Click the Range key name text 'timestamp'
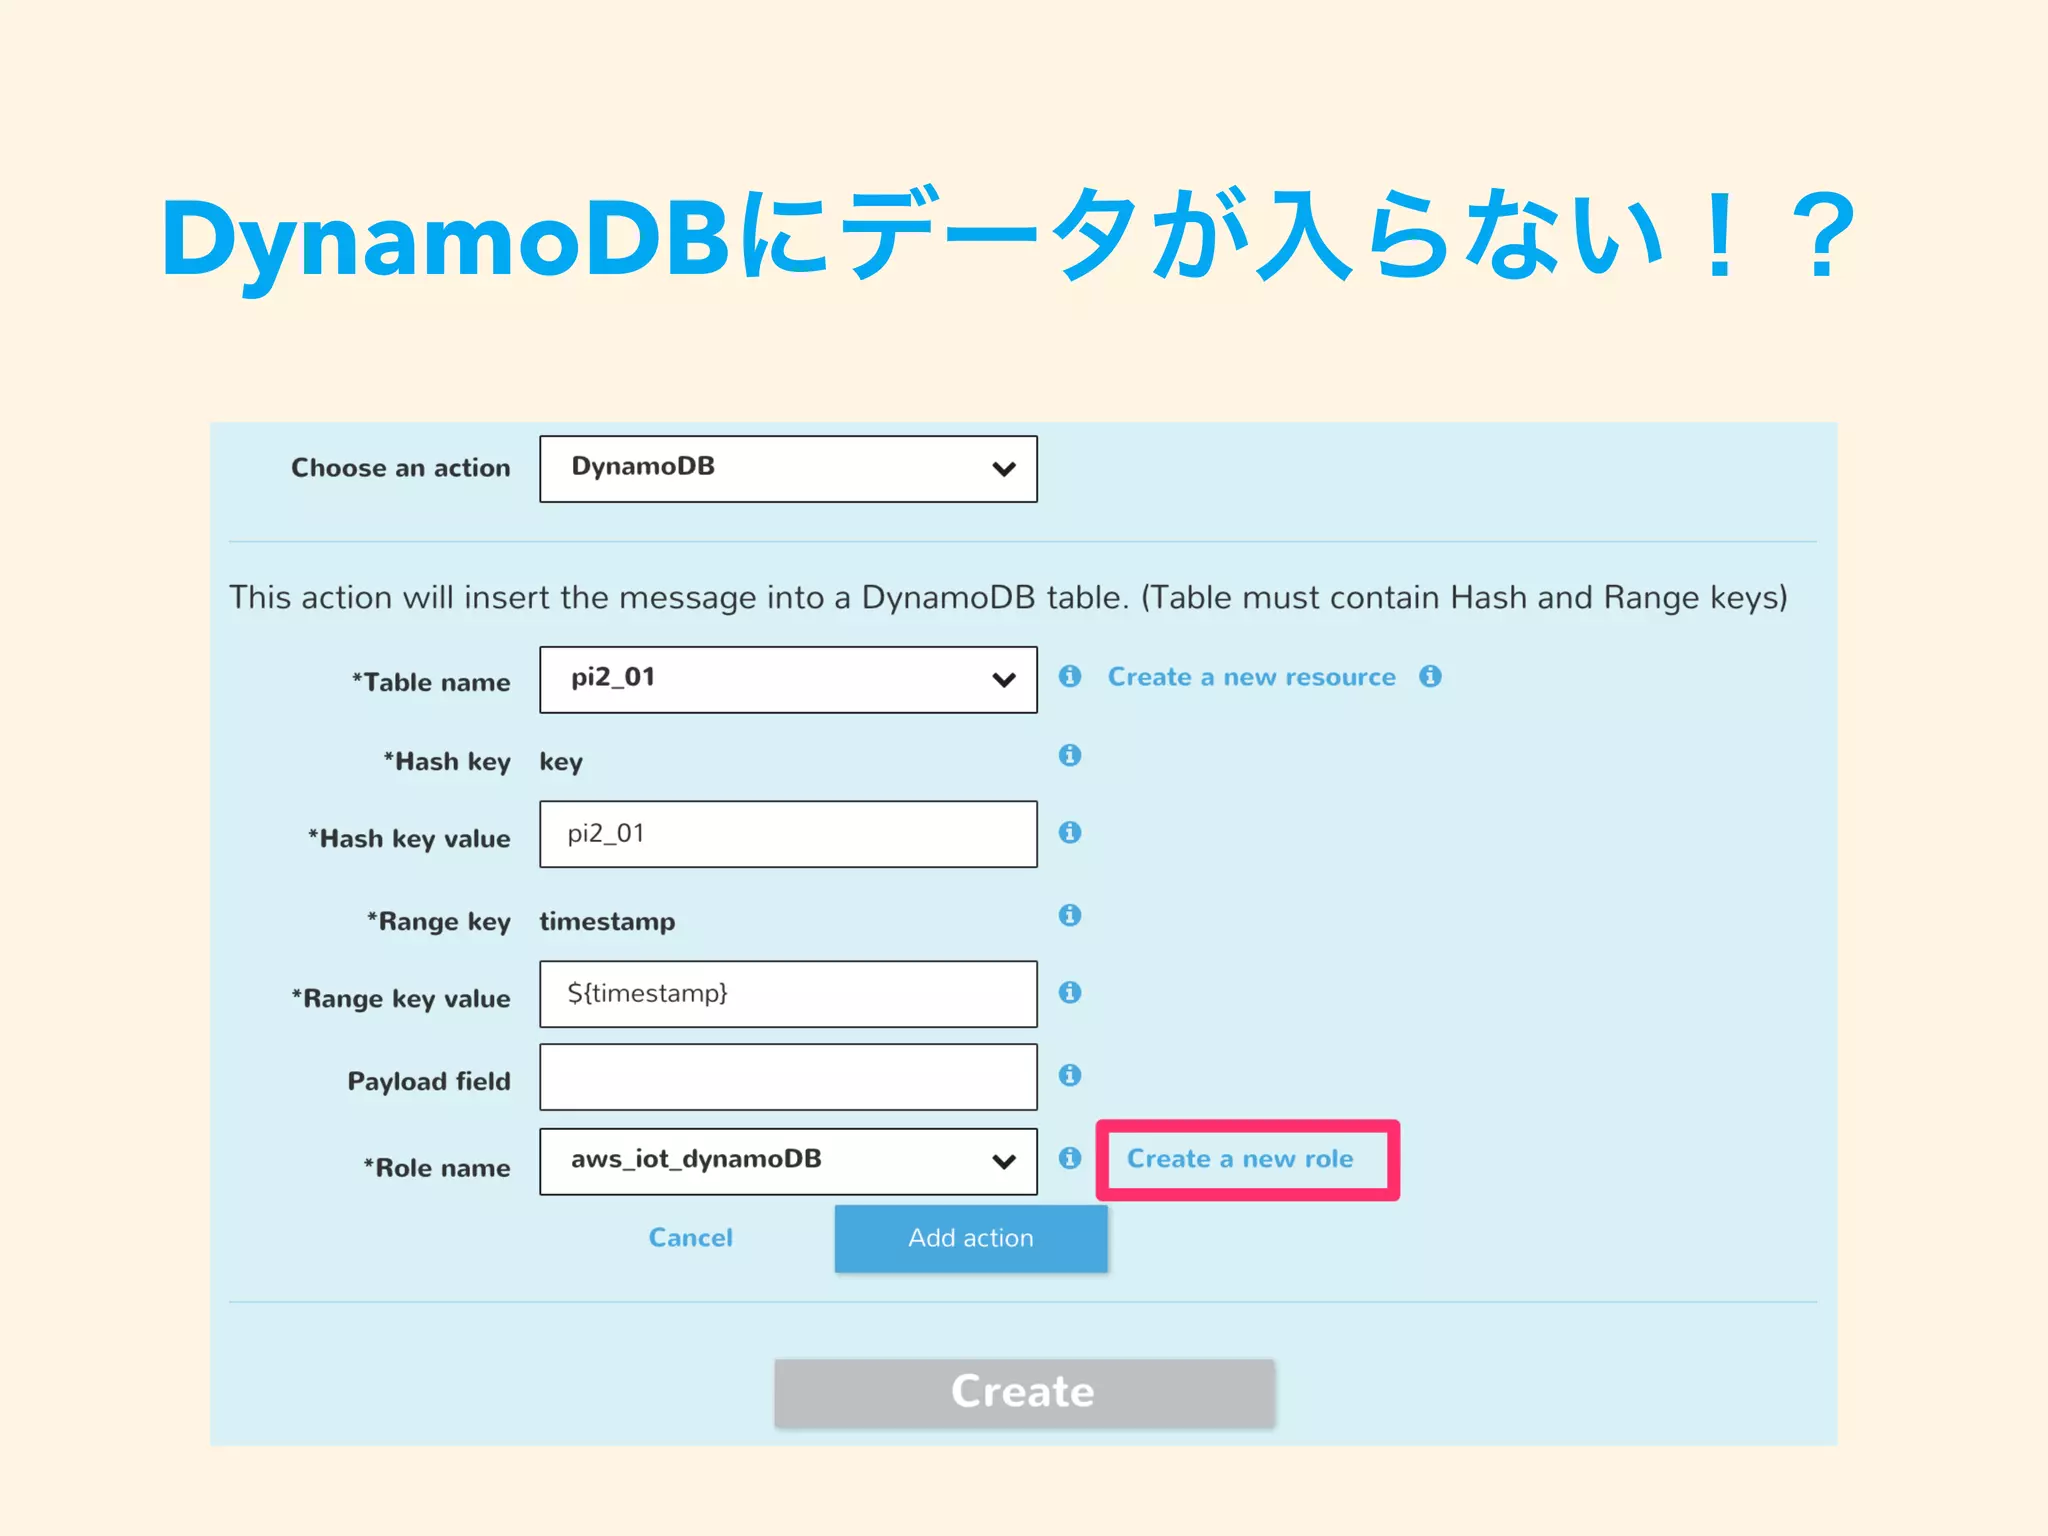 (607, 922)
